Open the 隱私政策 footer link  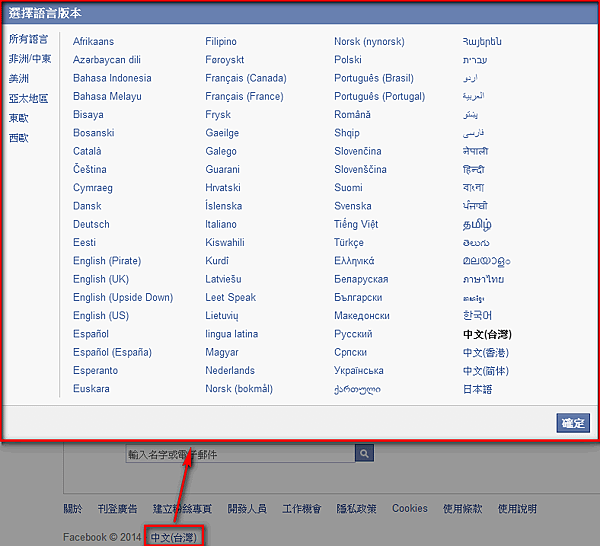(356, 509)
